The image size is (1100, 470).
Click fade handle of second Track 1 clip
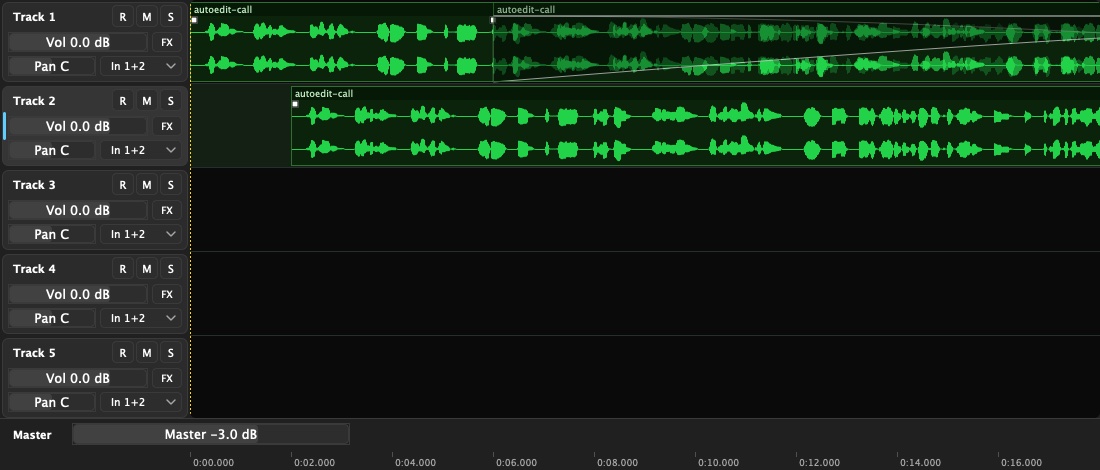tap(492, 20)
